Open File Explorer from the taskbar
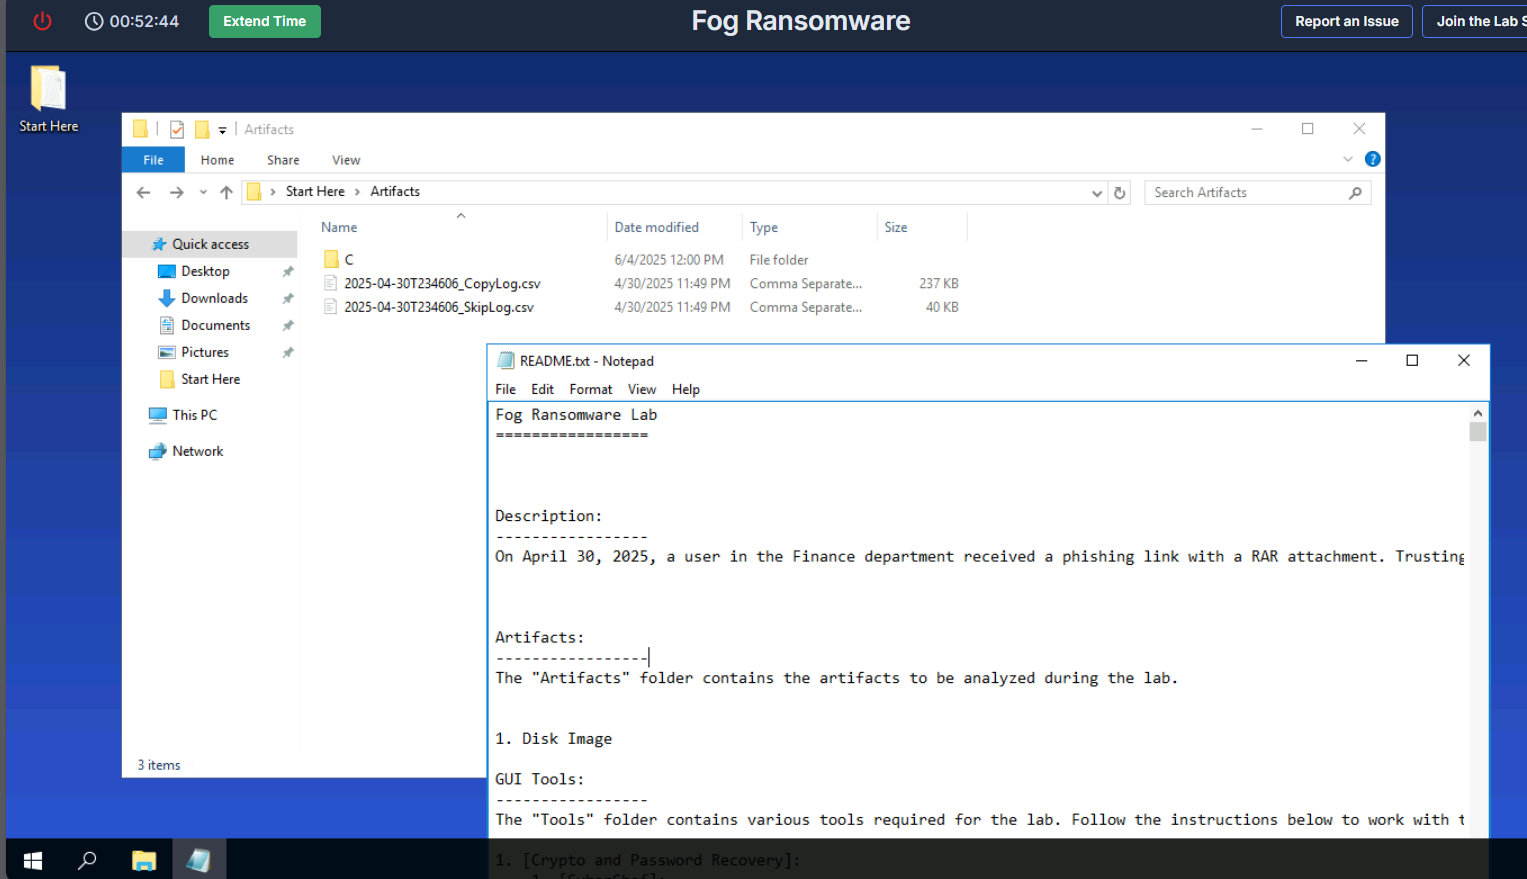 144,860
